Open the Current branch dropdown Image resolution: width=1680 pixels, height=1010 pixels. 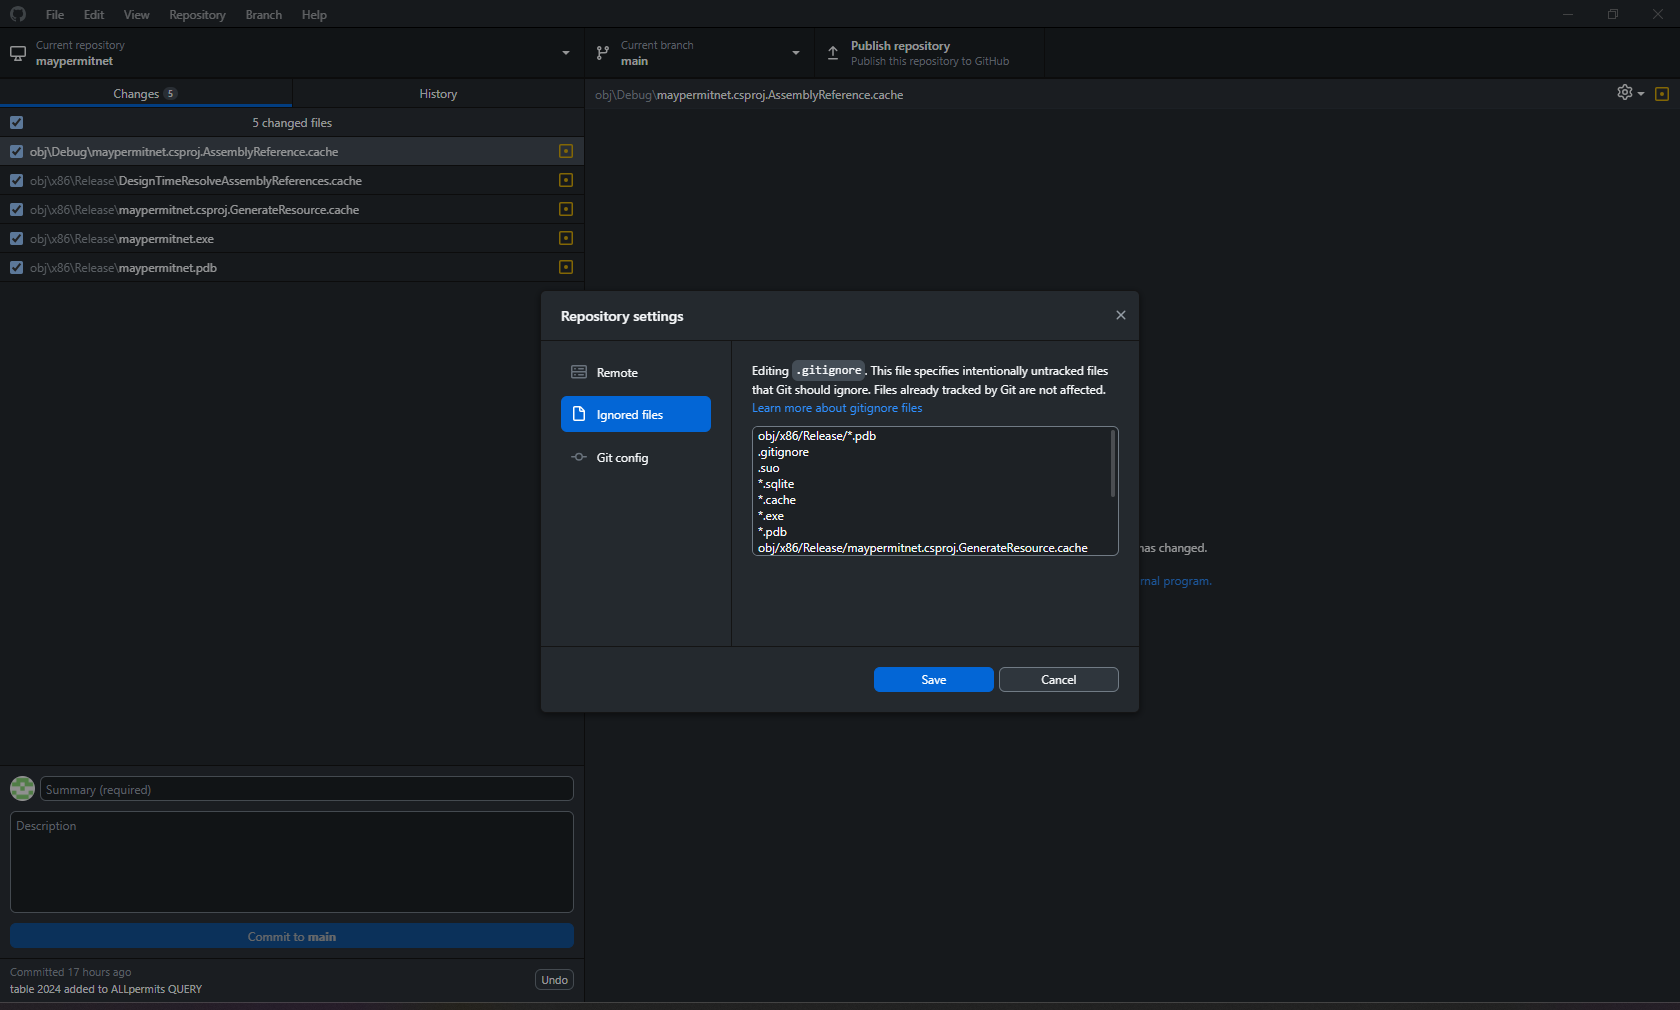pos(795,53)
